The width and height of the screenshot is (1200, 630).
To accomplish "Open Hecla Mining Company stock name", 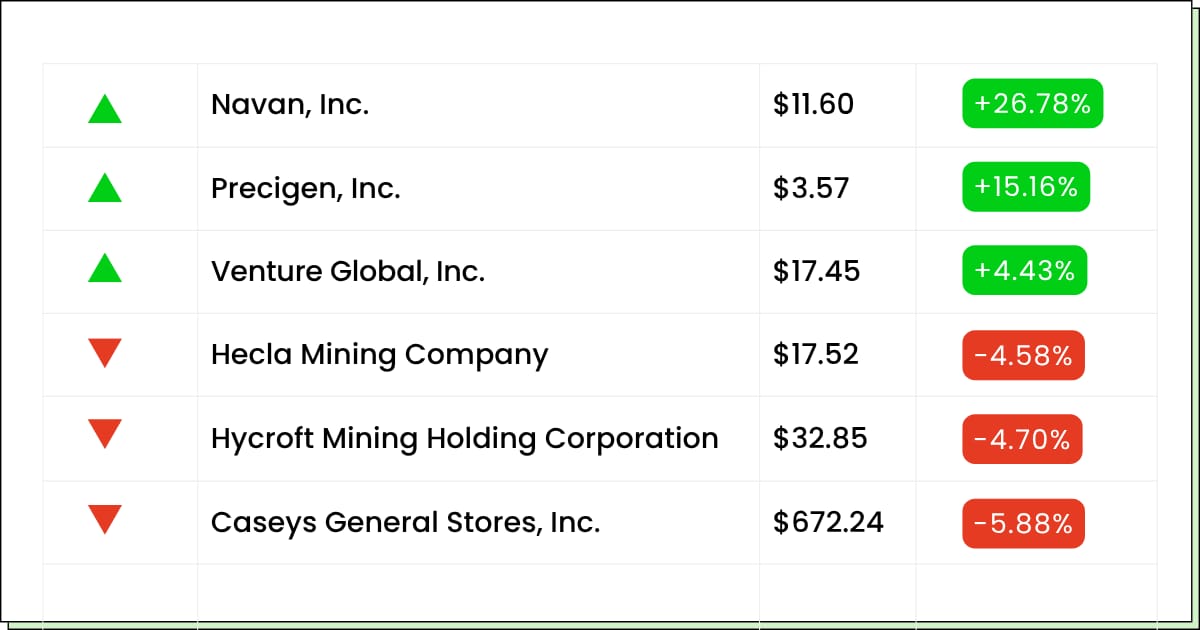I will tap(380, 355).
